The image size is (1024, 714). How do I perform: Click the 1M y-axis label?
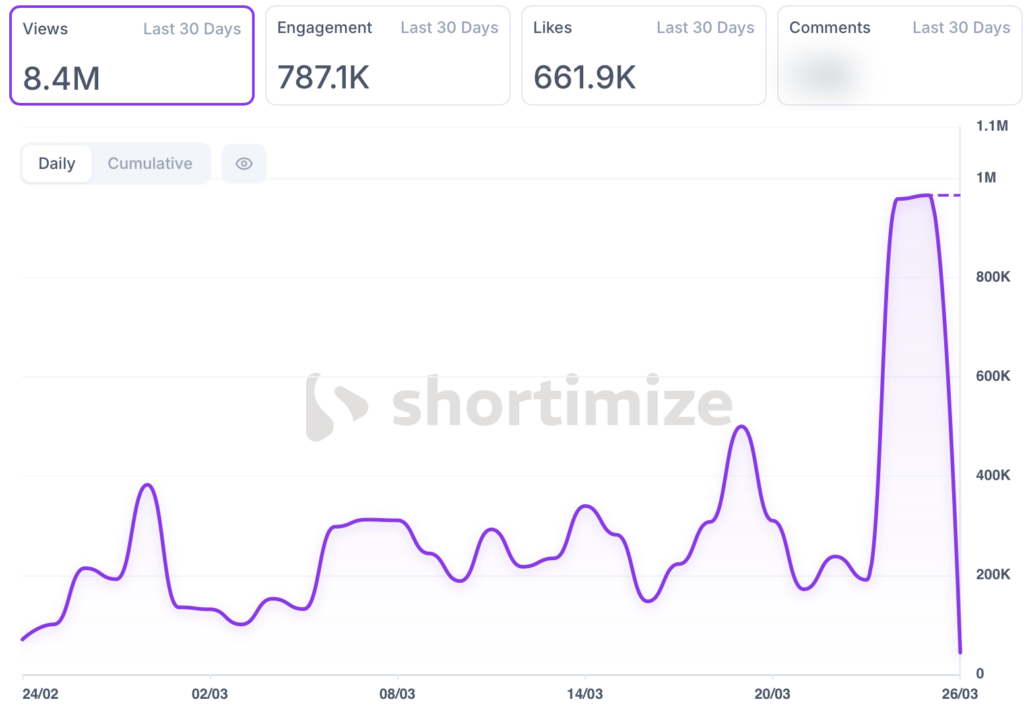click(x=985, y=178)
